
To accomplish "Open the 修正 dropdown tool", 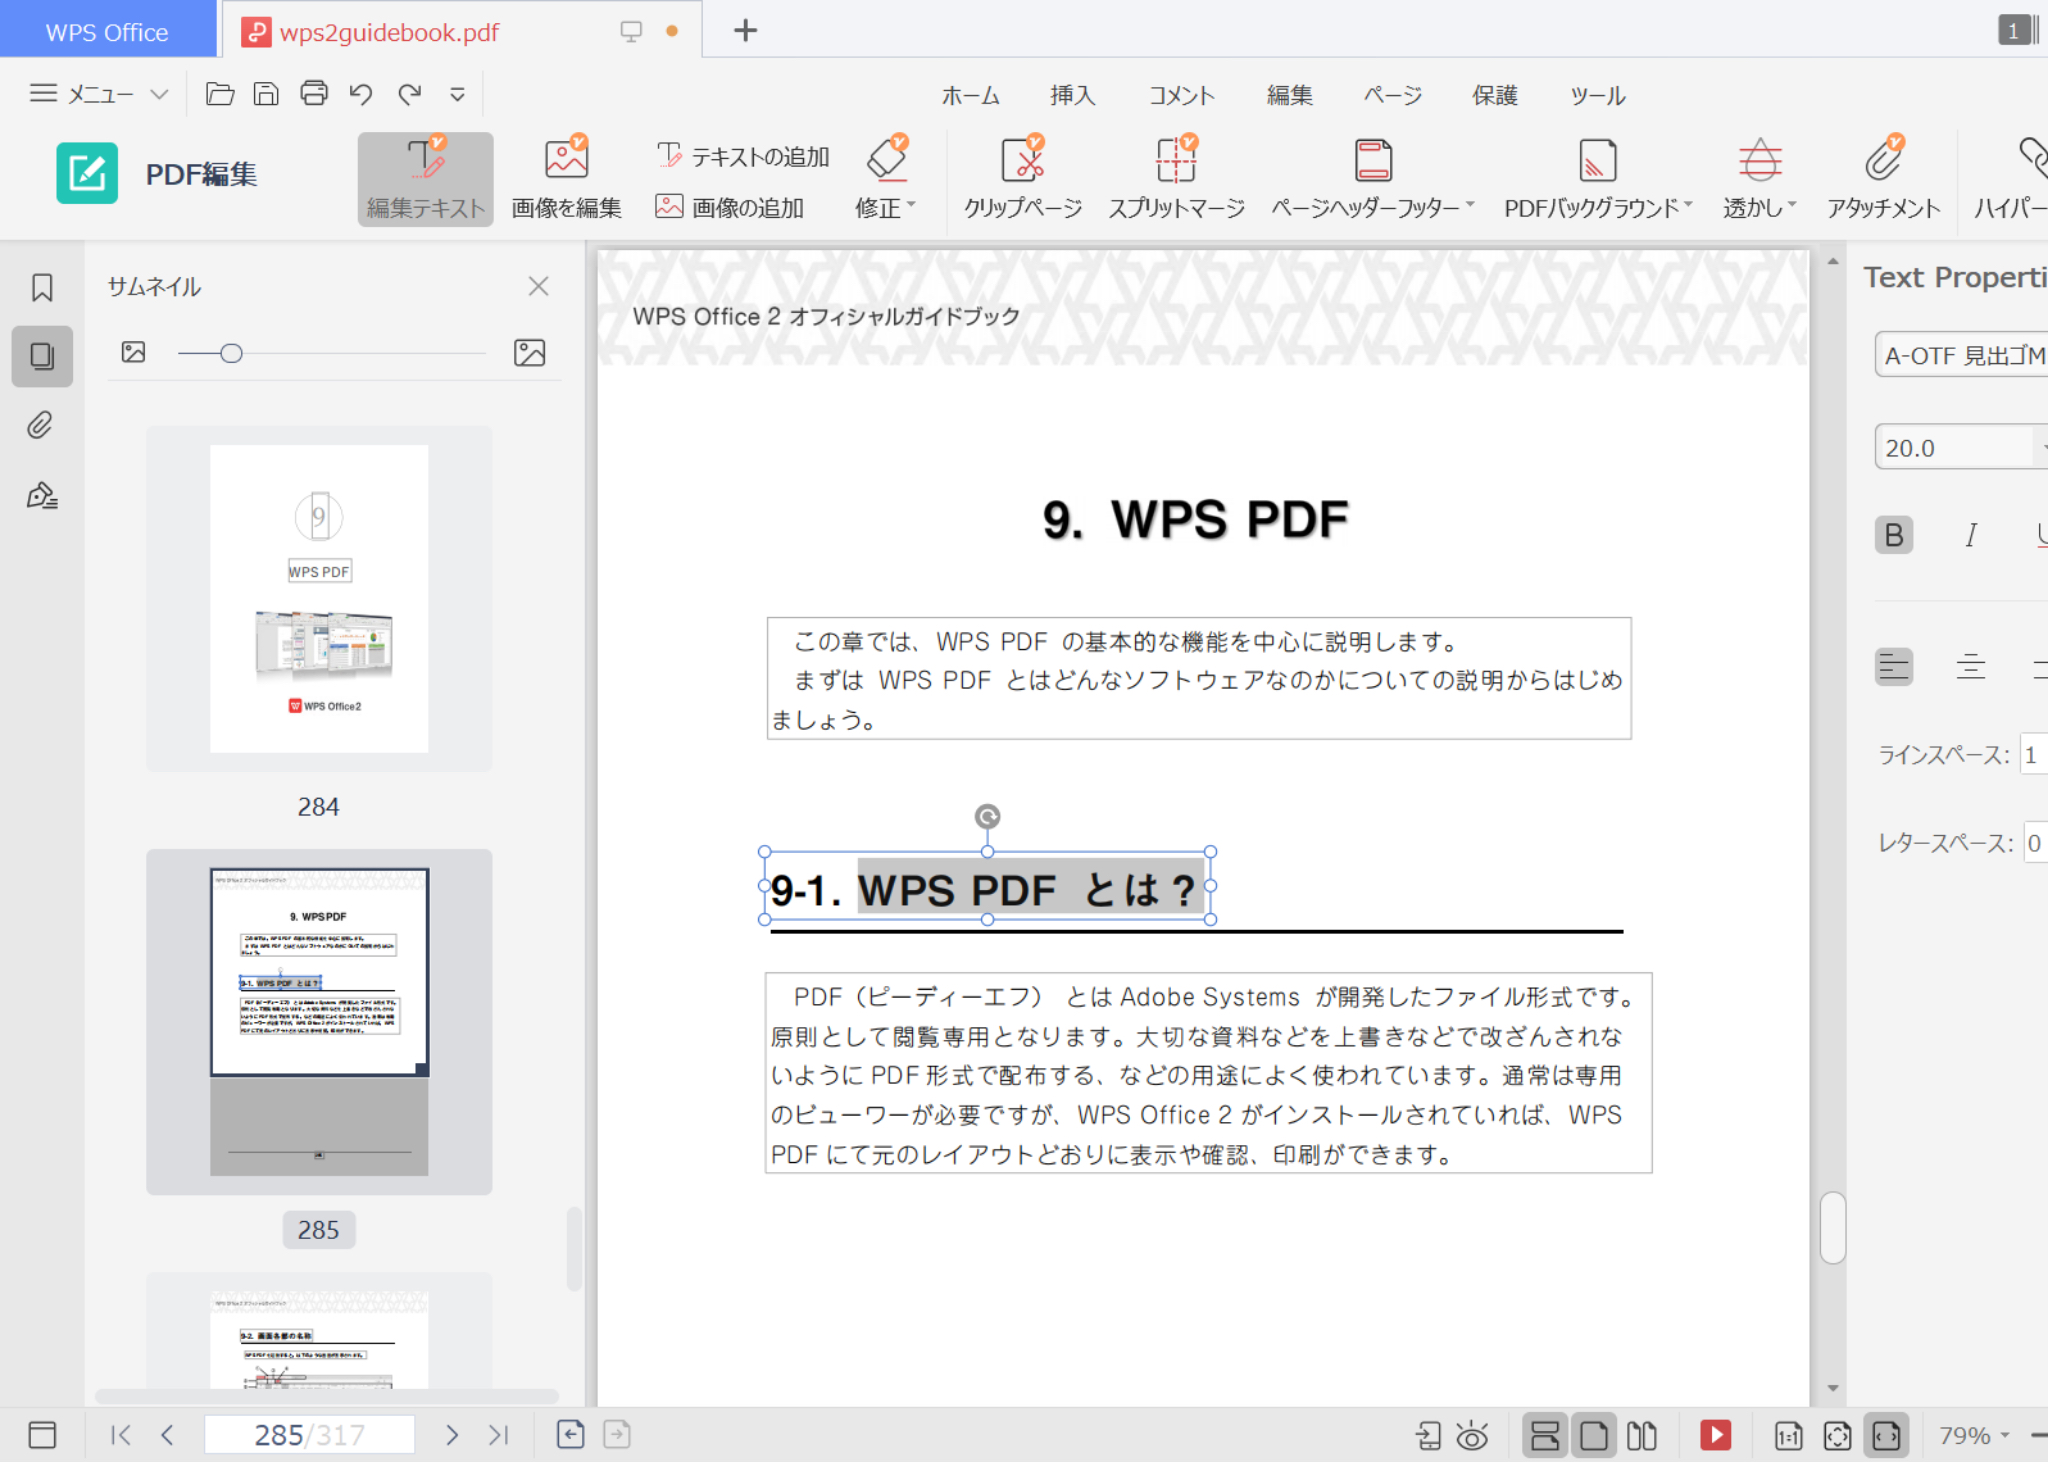I will tap(886, 179).
